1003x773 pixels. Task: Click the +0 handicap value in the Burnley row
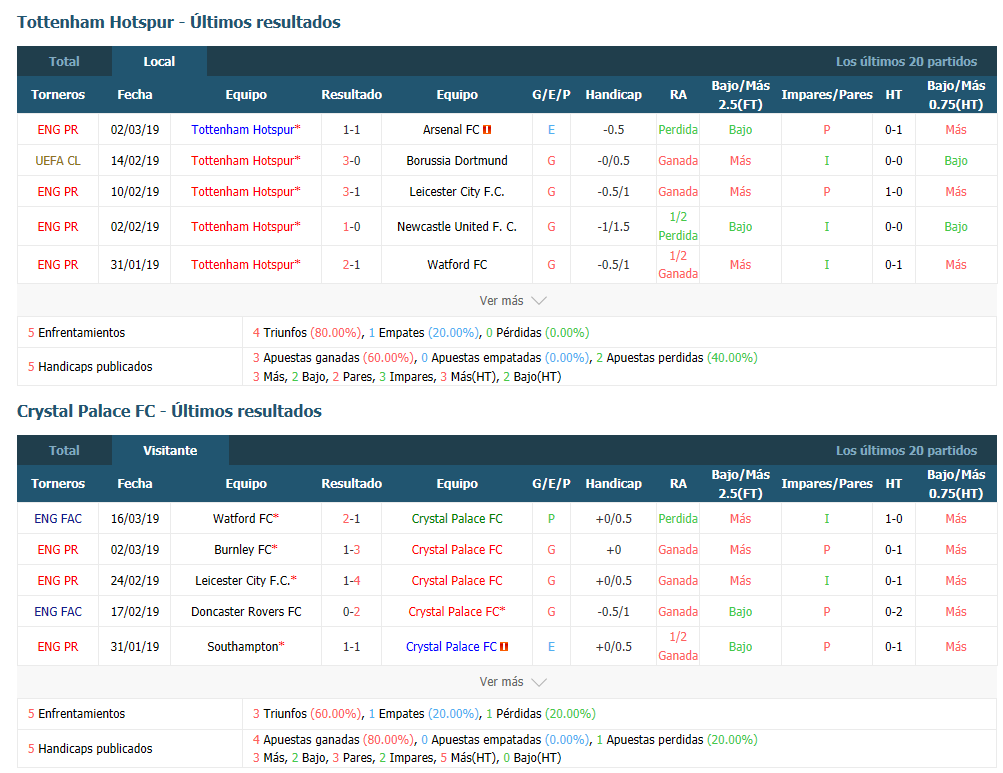point(613,550)
